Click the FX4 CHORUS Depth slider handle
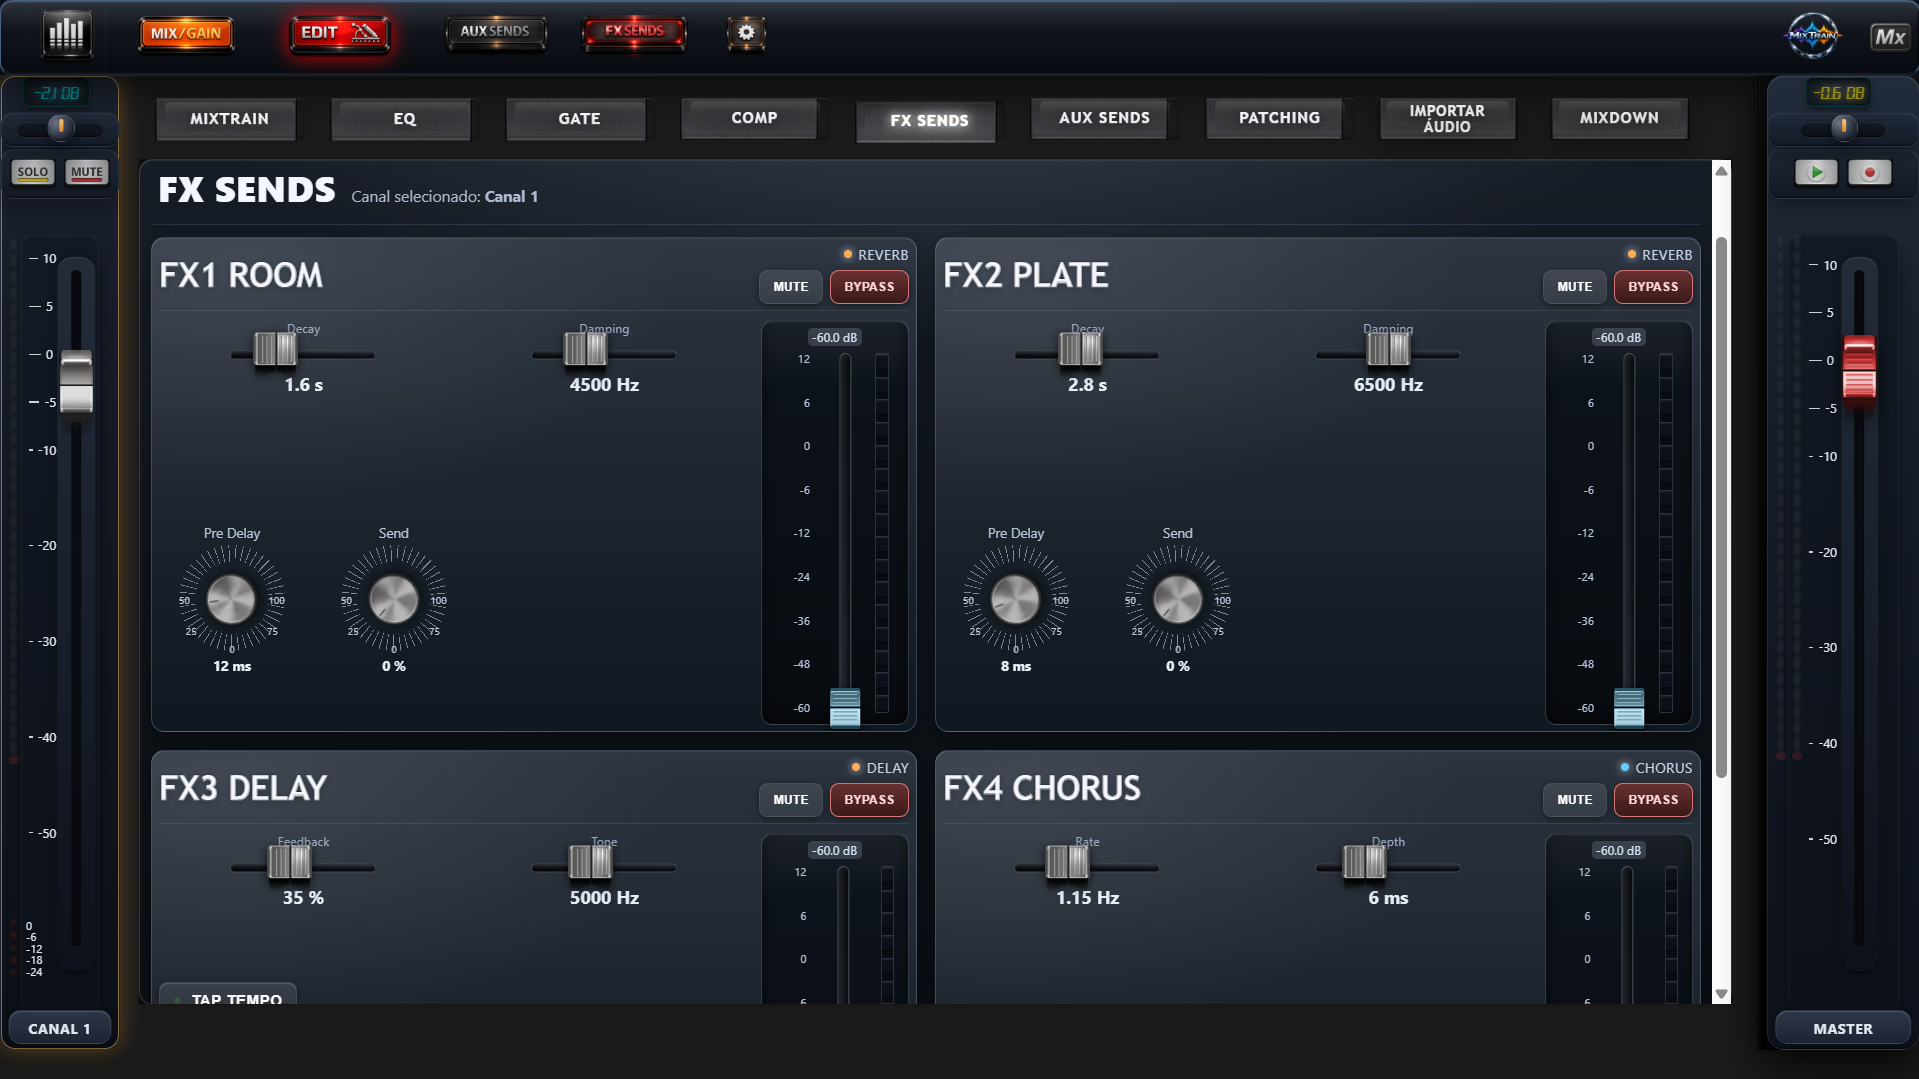Viewport: 1919px width, 1079px height. 1365,863
